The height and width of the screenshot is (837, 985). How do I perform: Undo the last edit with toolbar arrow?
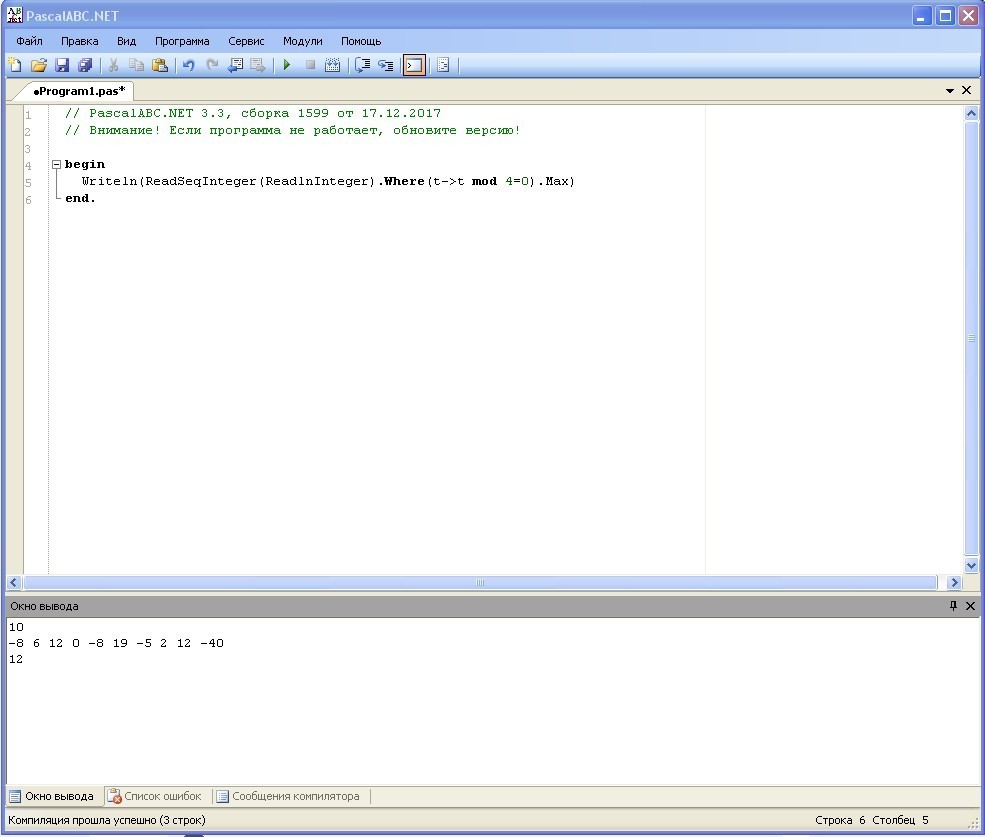tap(188, 66)
